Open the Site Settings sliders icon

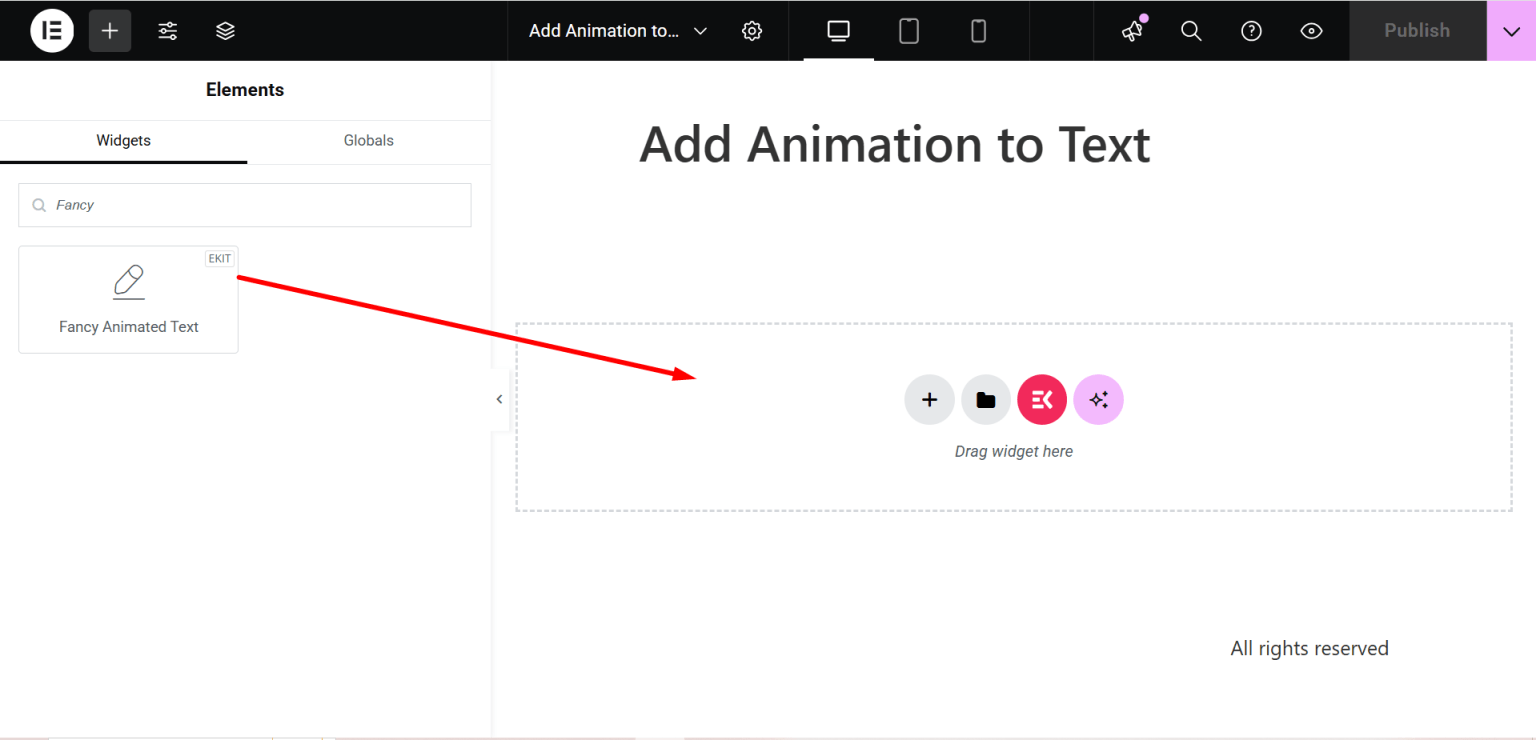point(167,30)
